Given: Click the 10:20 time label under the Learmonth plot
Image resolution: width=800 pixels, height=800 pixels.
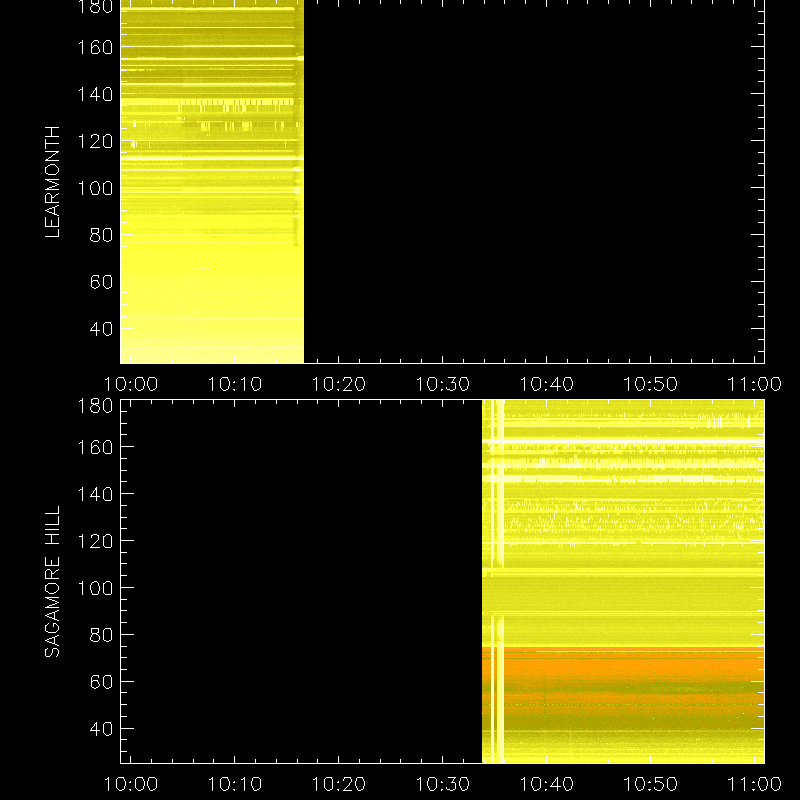Looking at the screenshot, I should point(339,384).
